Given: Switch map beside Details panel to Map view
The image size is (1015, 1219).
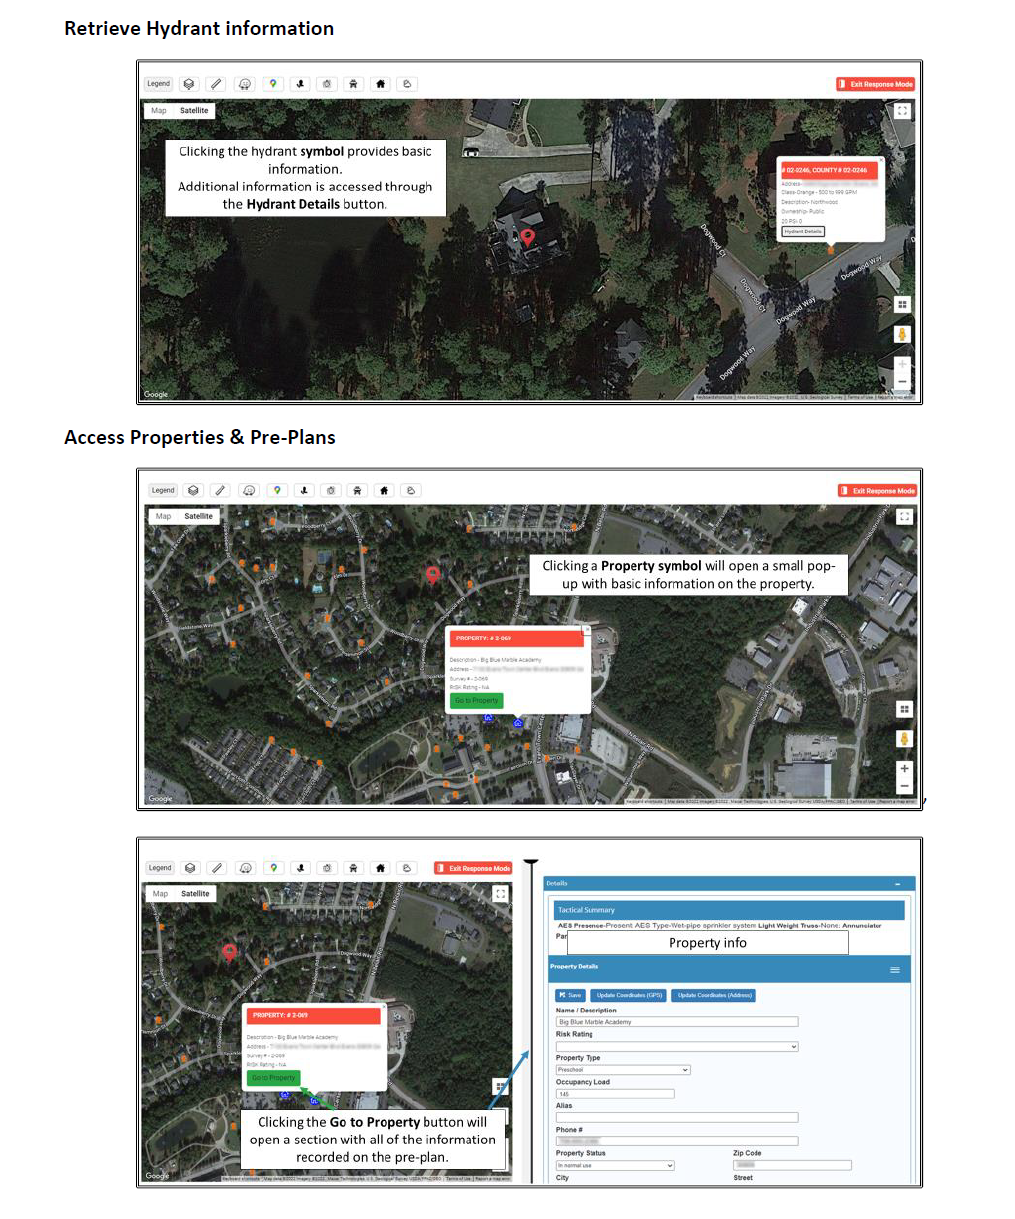Looking at the screenshot, I should point(160,894).
